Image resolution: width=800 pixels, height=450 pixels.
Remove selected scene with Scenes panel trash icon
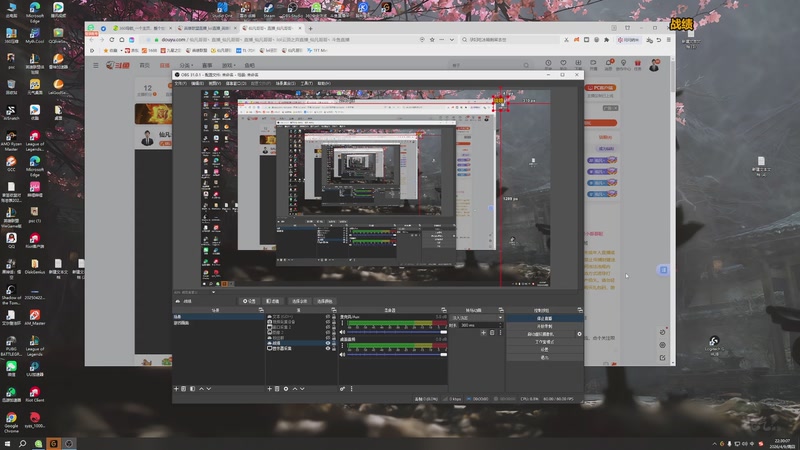point(184,389)
